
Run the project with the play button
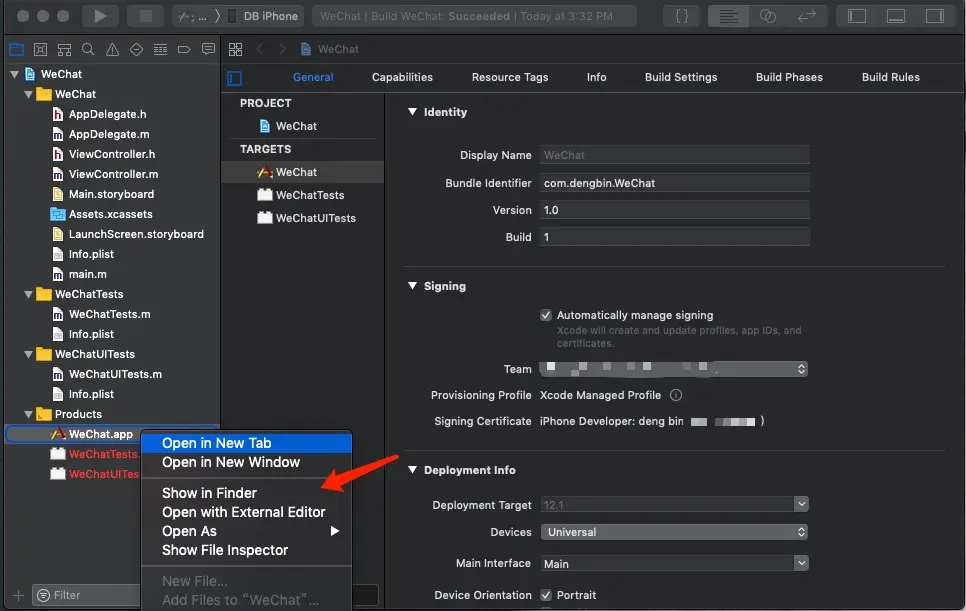coord(100,16)
